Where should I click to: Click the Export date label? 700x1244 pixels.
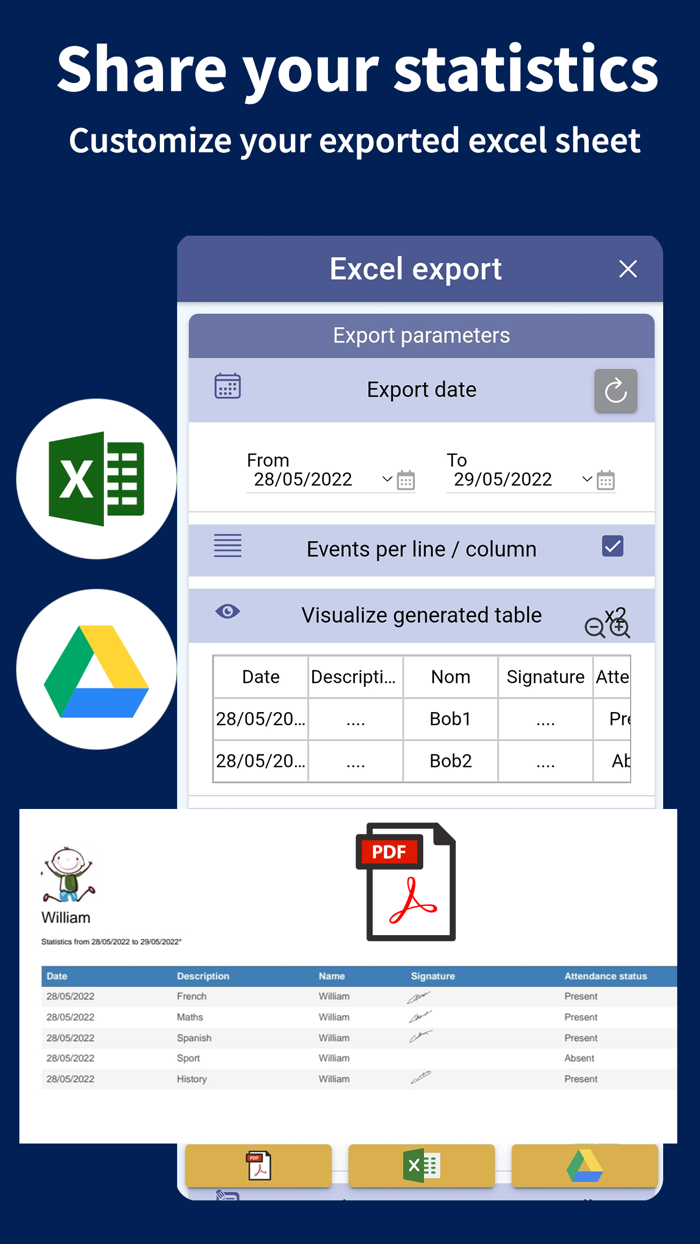click(422, 390)
